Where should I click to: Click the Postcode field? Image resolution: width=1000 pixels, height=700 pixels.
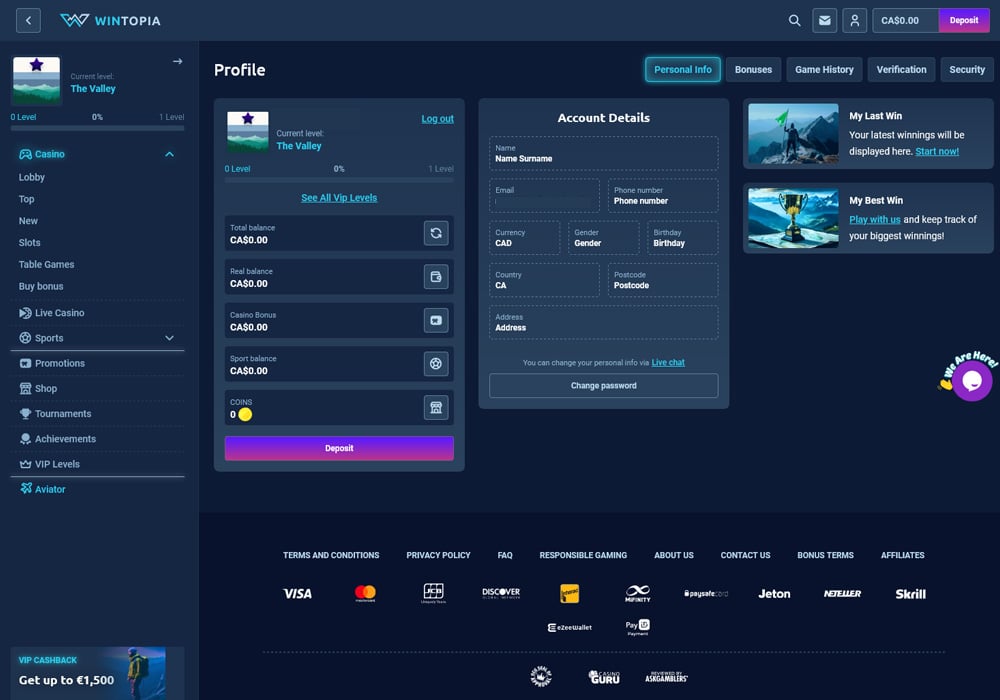663,281
